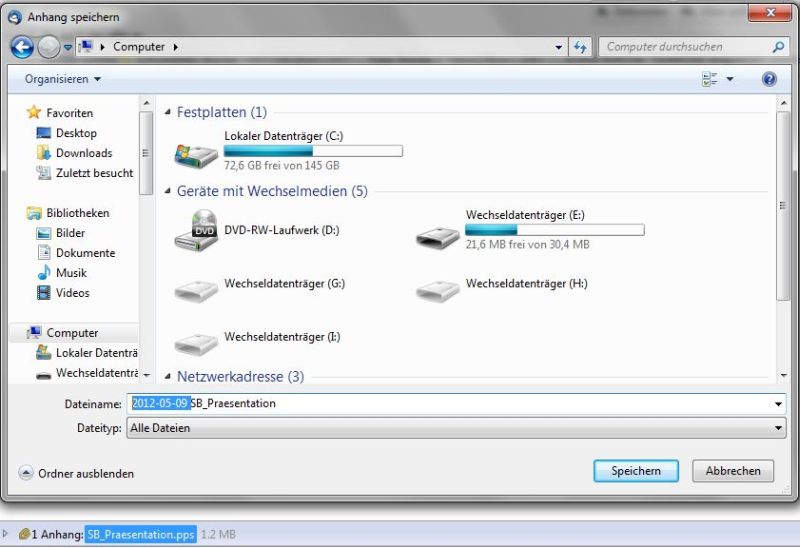The height and width of the screenshot is (548, 800).
Task: Expand the address bar history dropdown arrow
Action: 559,47
